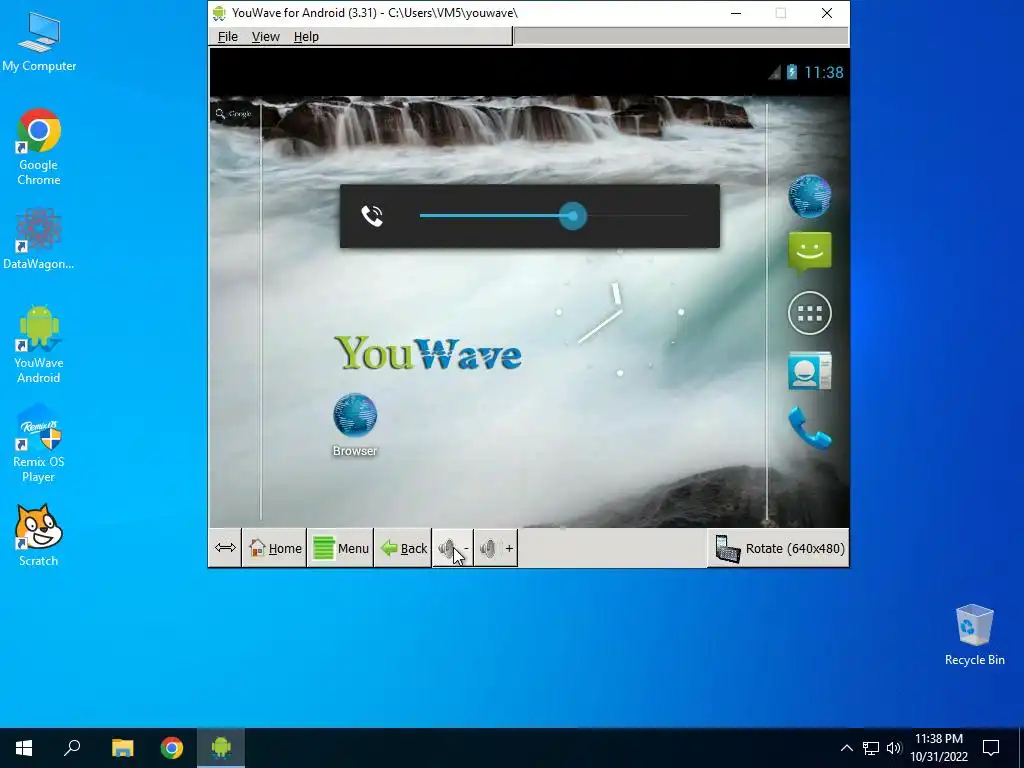
Task: Open the Windows Start menu
Action: [24, 748]
